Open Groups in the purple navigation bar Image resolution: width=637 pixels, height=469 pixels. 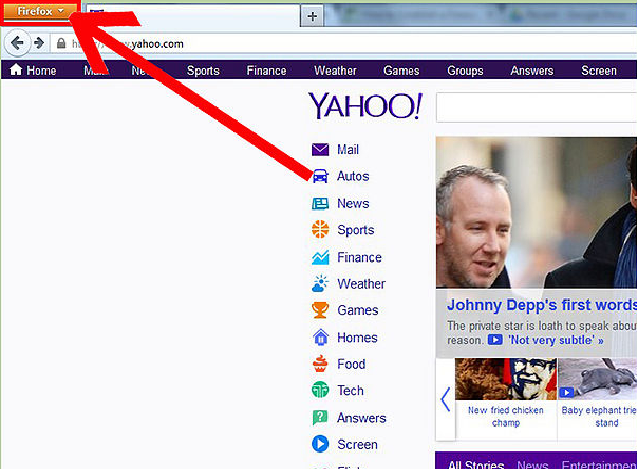[465, 71]
